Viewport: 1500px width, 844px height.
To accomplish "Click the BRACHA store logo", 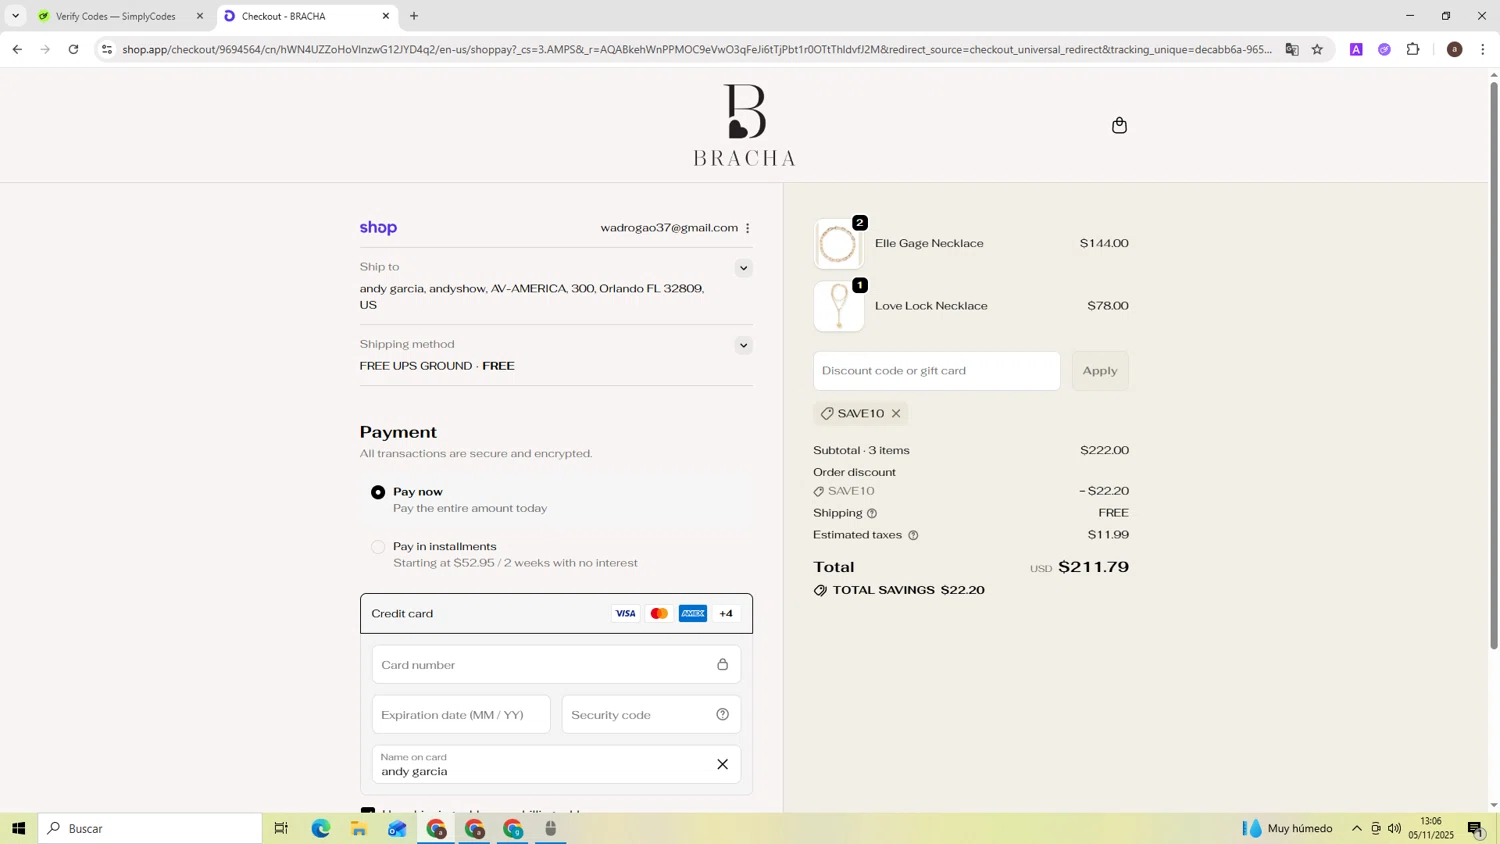I will (x=744, y=125).
